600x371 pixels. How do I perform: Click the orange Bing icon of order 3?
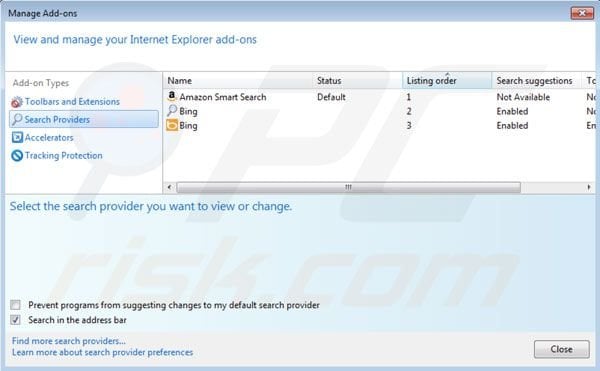point(172,125)
